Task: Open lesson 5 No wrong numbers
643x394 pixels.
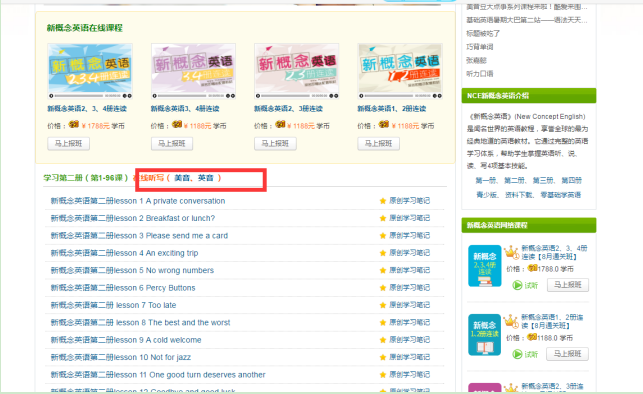Action: [x=132, y=270]
